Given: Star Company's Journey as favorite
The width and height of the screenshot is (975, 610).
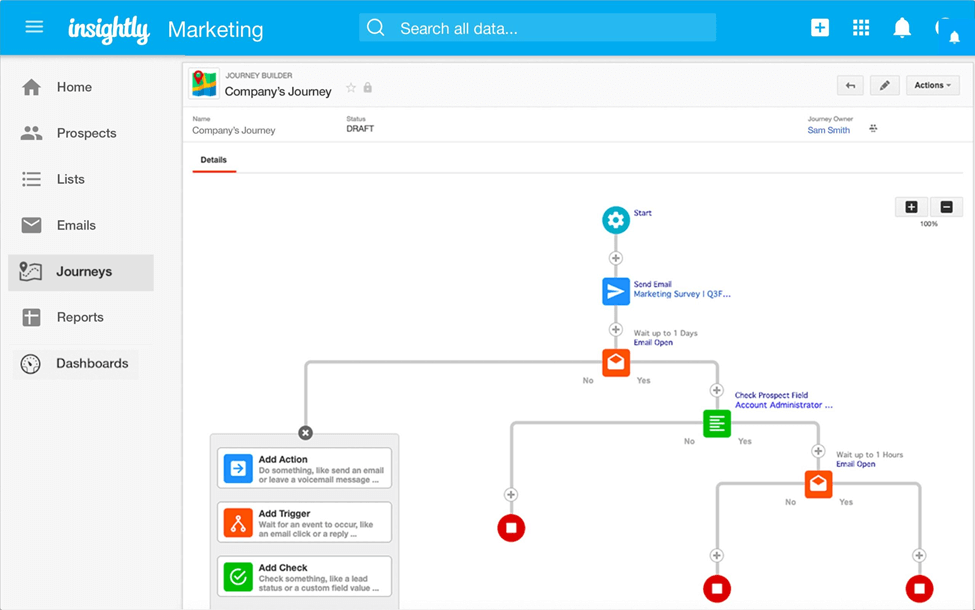Looking at the screenshot, I should click(x=351, y=88).
